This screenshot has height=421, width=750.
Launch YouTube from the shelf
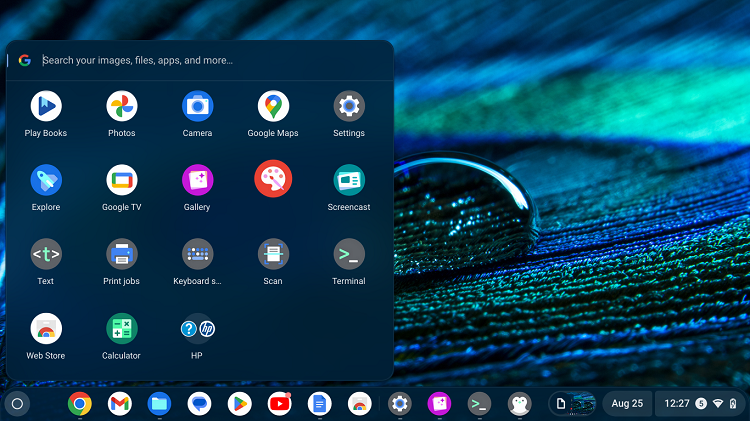[279, 403]
